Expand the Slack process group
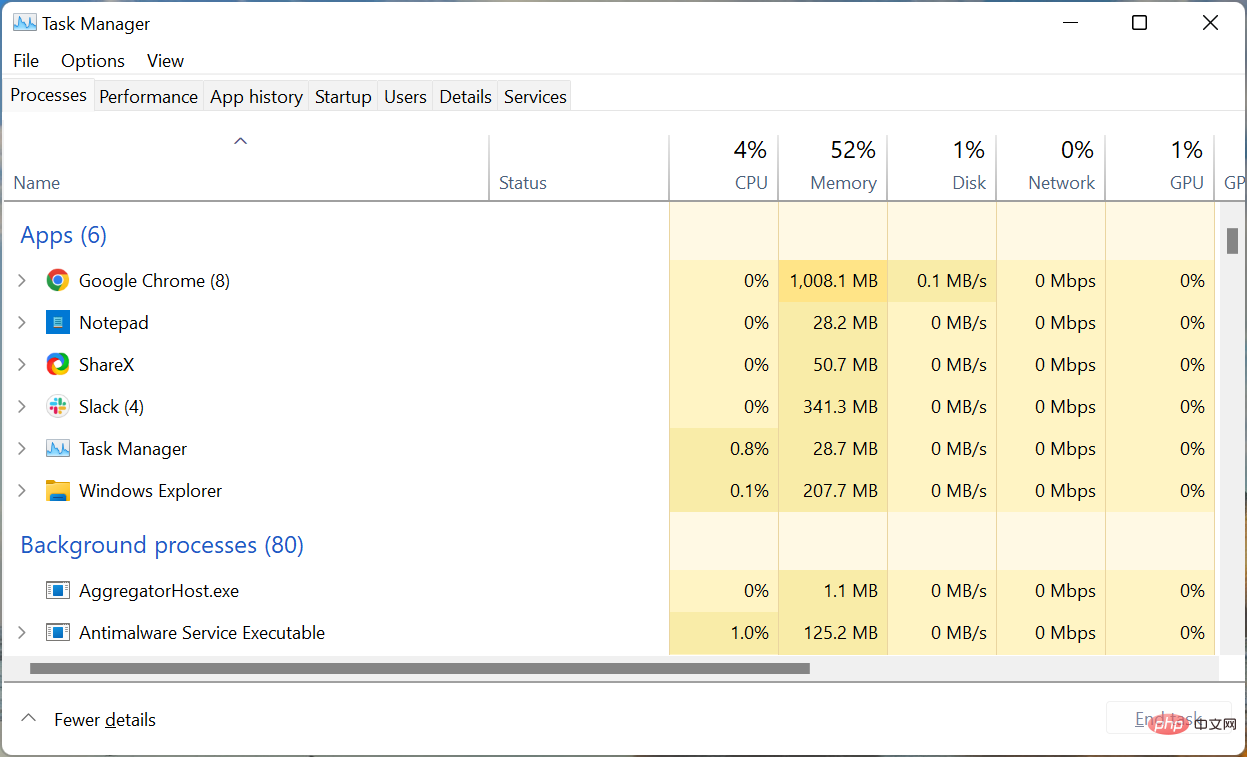Screen dimensions: 1247x757 (22, 407)
